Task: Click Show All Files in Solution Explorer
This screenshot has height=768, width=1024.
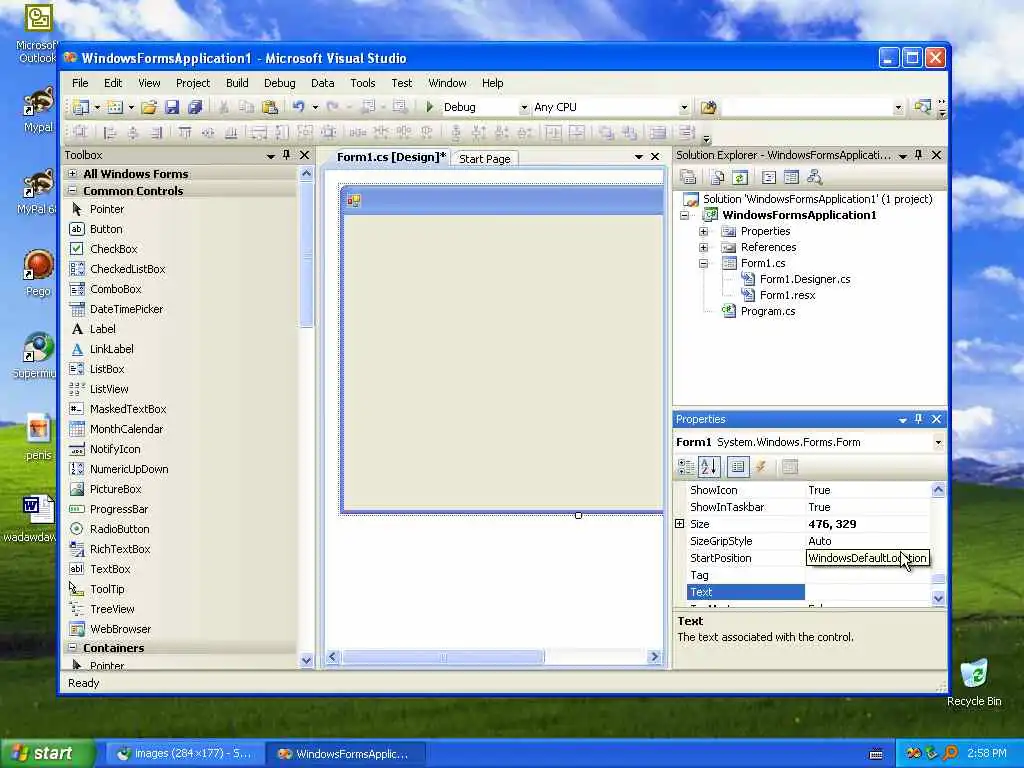Action: click(x=717, y=178)
